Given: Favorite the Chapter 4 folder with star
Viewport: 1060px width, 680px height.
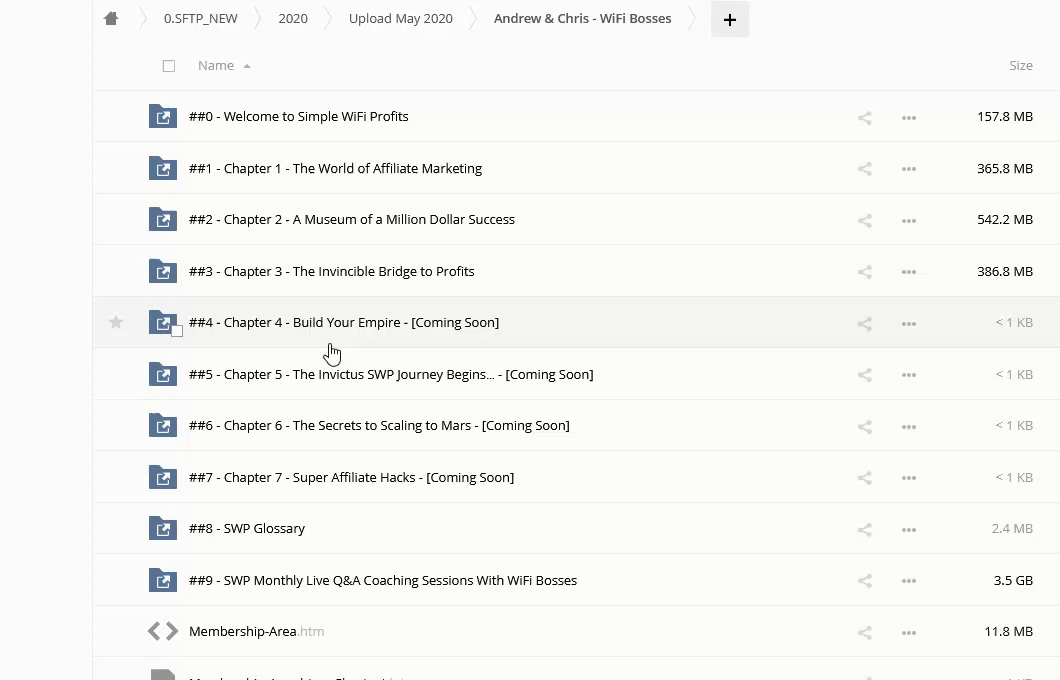Looking at the screenshot, I should point(116,323).
